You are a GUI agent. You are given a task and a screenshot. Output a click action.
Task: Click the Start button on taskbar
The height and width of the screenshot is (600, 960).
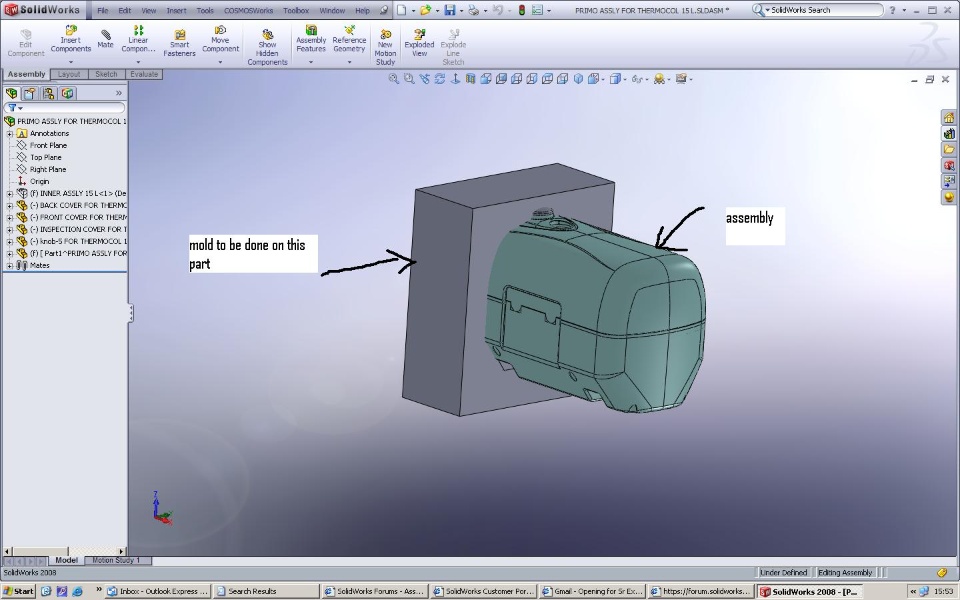(18, 591)
